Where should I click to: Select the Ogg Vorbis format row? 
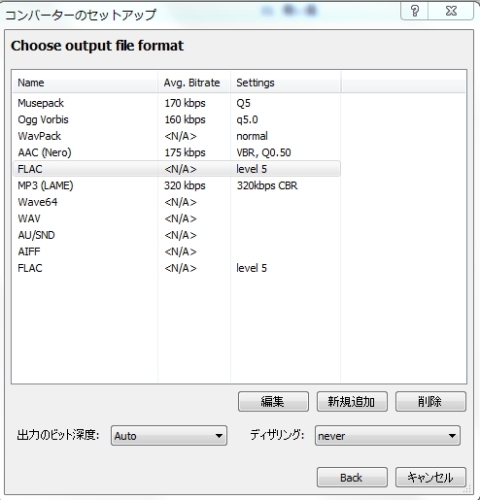177,119
